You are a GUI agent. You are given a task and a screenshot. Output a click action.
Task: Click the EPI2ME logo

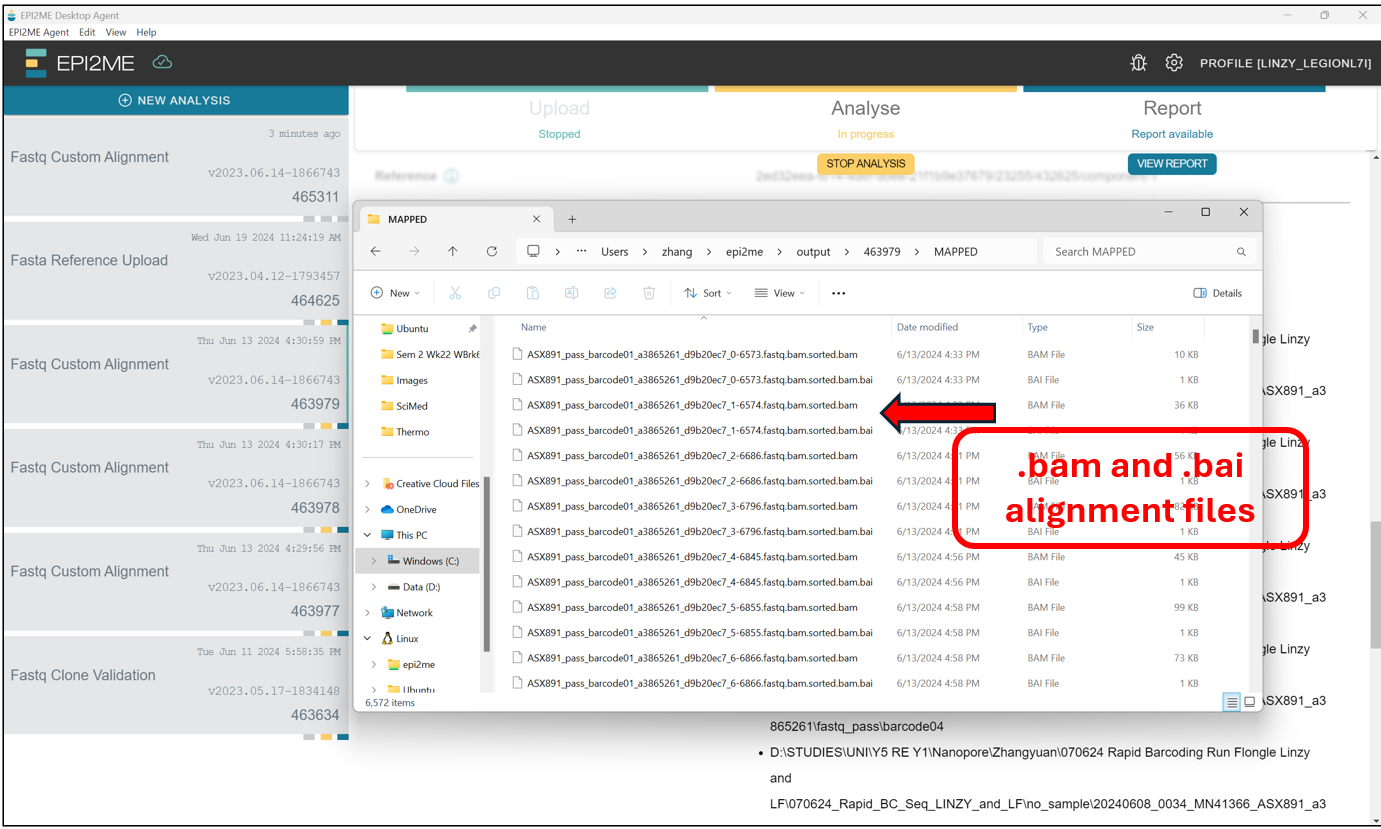click(x=80, y=63)
